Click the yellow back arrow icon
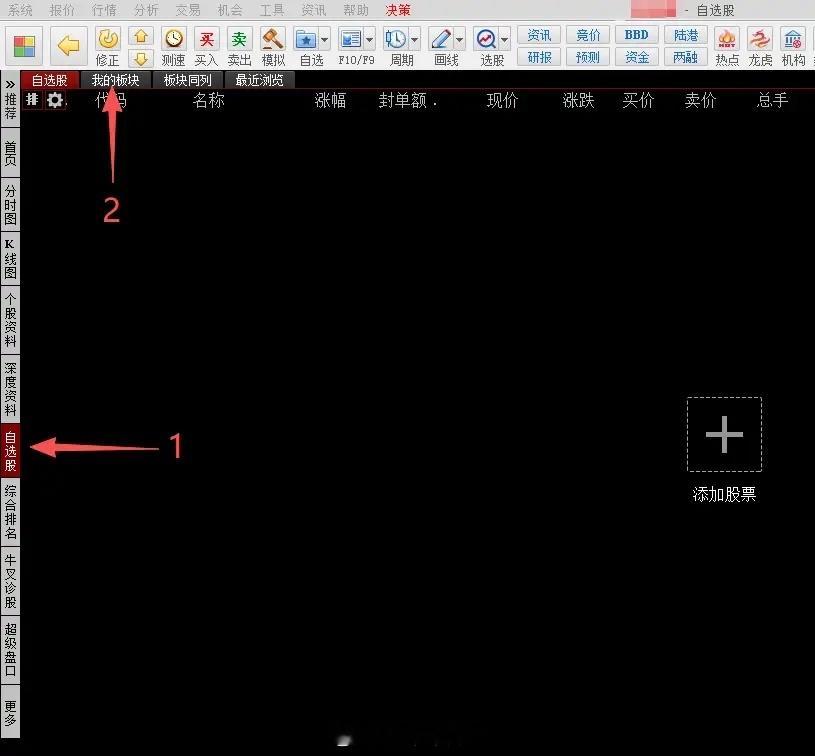The width and height of the screenshot is (815, 756). [66, 44]
